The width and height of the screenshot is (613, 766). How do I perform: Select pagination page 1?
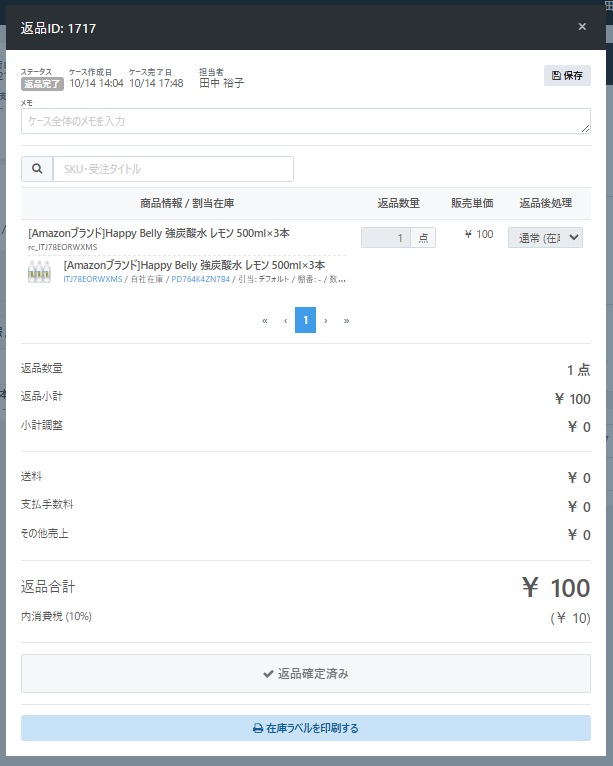coord(305,320)
